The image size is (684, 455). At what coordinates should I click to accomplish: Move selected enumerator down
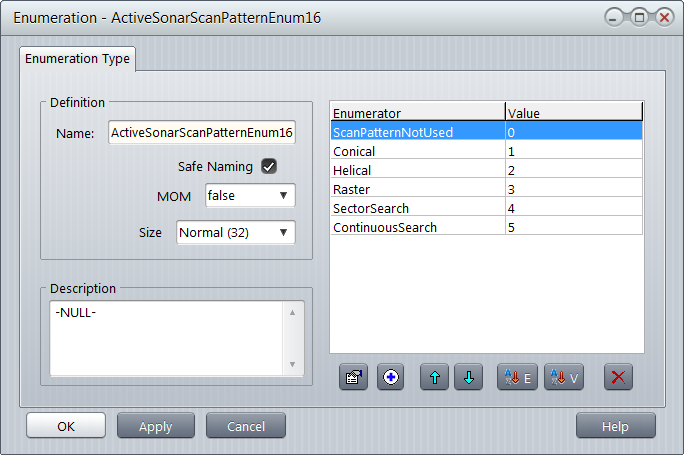pos(469,378)
